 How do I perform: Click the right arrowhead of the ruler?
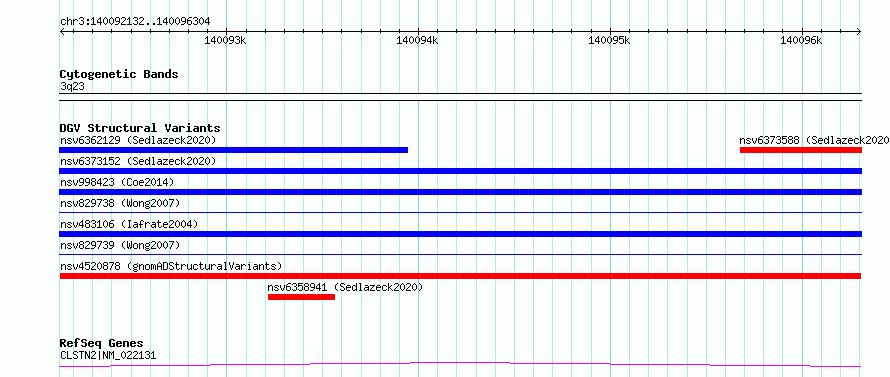point(859,31)
